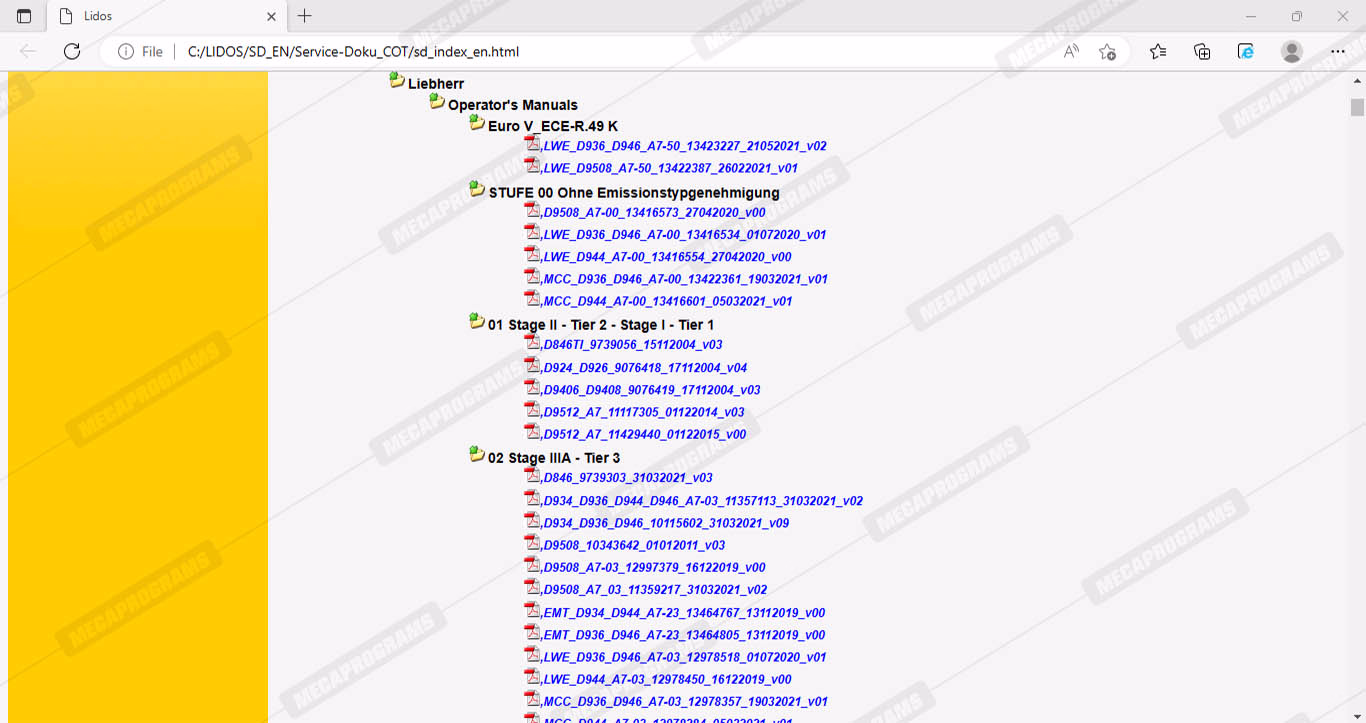The image size is (1366, 723).
Task: Click the vertical scrollbar thumb
Action: (x=1357, y=107)
